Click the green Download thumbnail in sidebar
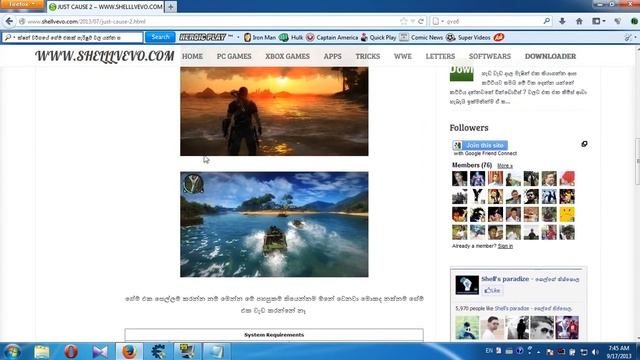The height and width of the screenshot is (360, 640). coord(462,73)
